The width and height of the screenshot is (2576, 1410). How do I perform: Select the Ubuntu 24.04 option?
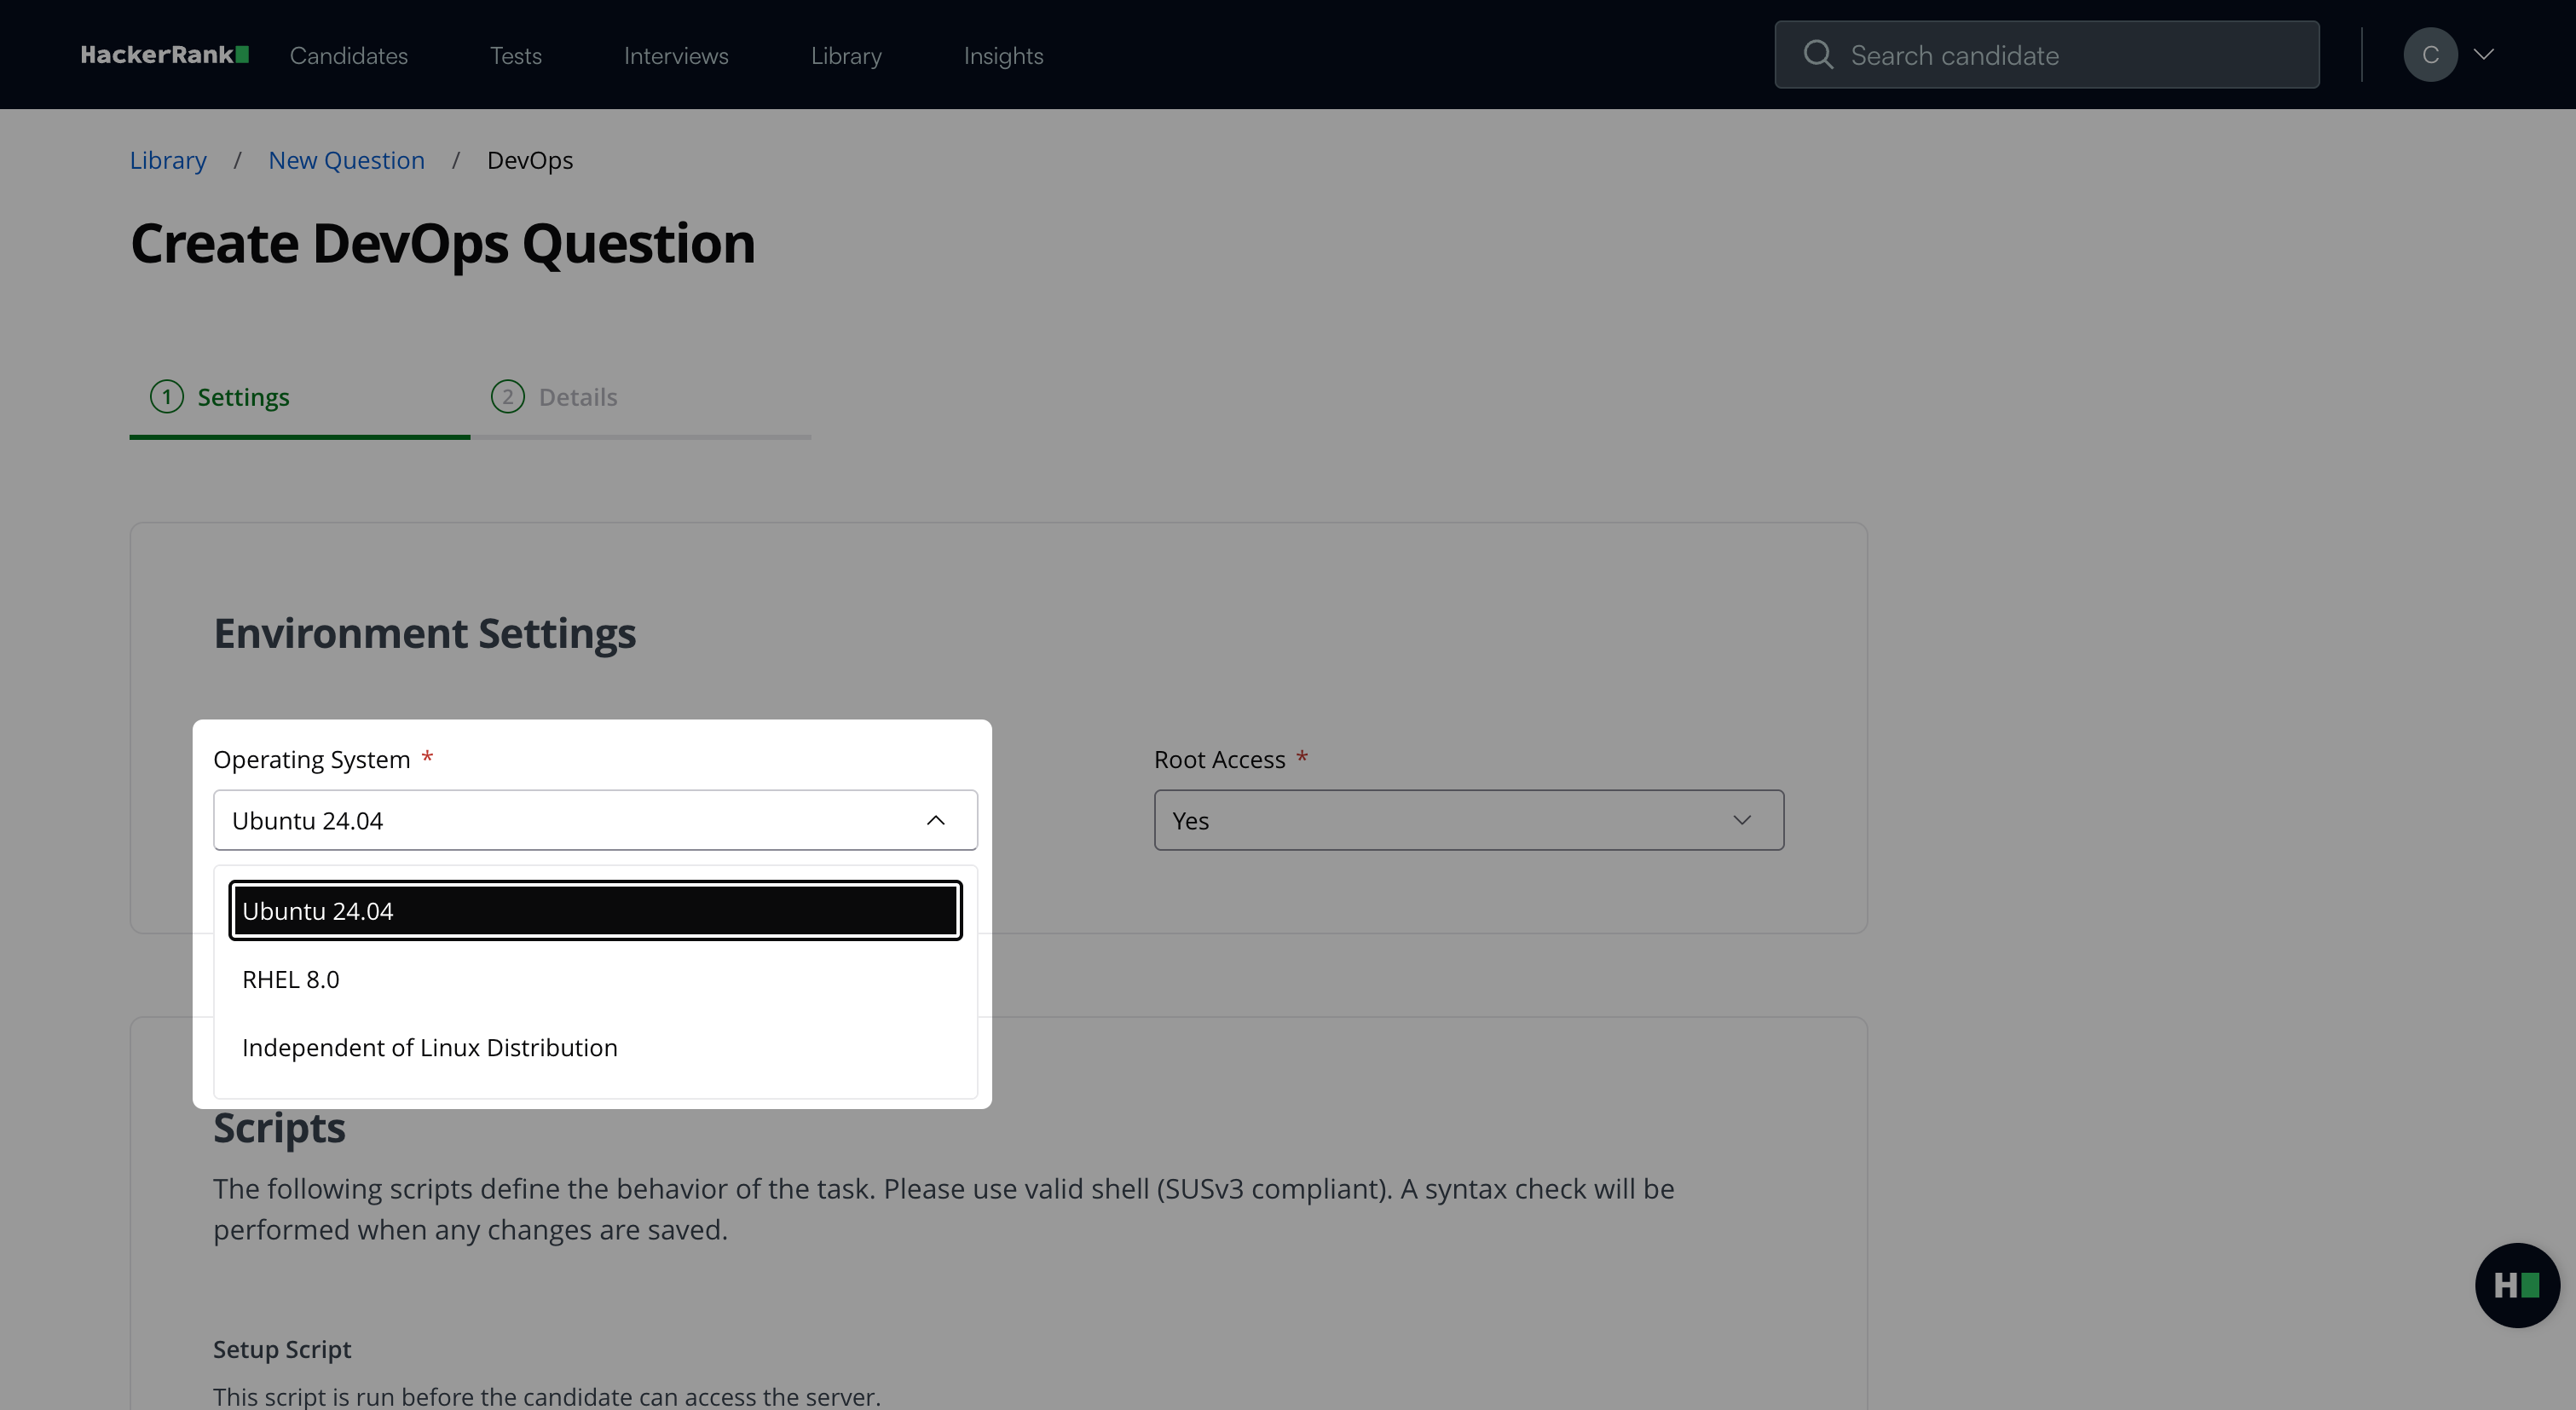(x=595, y=911)
